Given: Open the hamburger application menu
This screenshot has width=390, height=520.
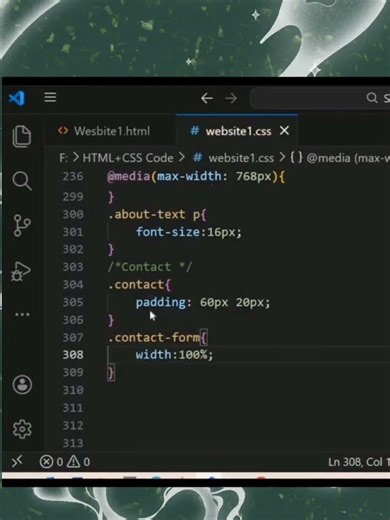Looking at the screenshot, I should (50, 97).
